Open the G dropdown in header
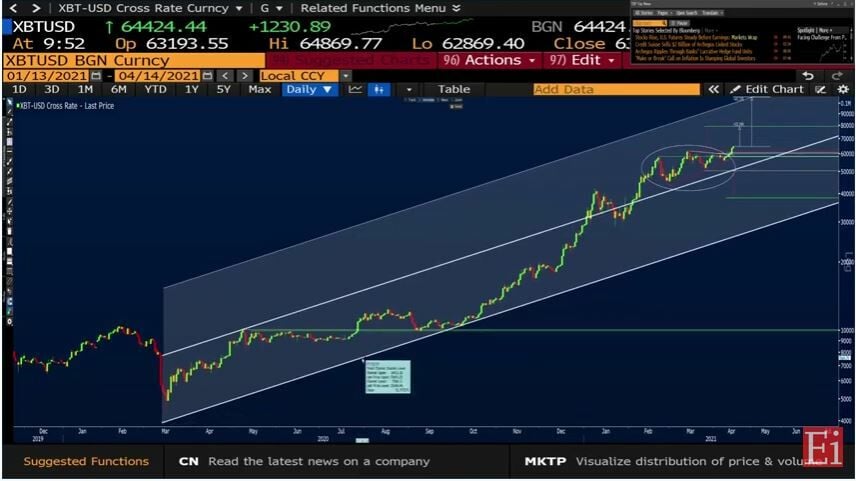 (x=271, y=9)
